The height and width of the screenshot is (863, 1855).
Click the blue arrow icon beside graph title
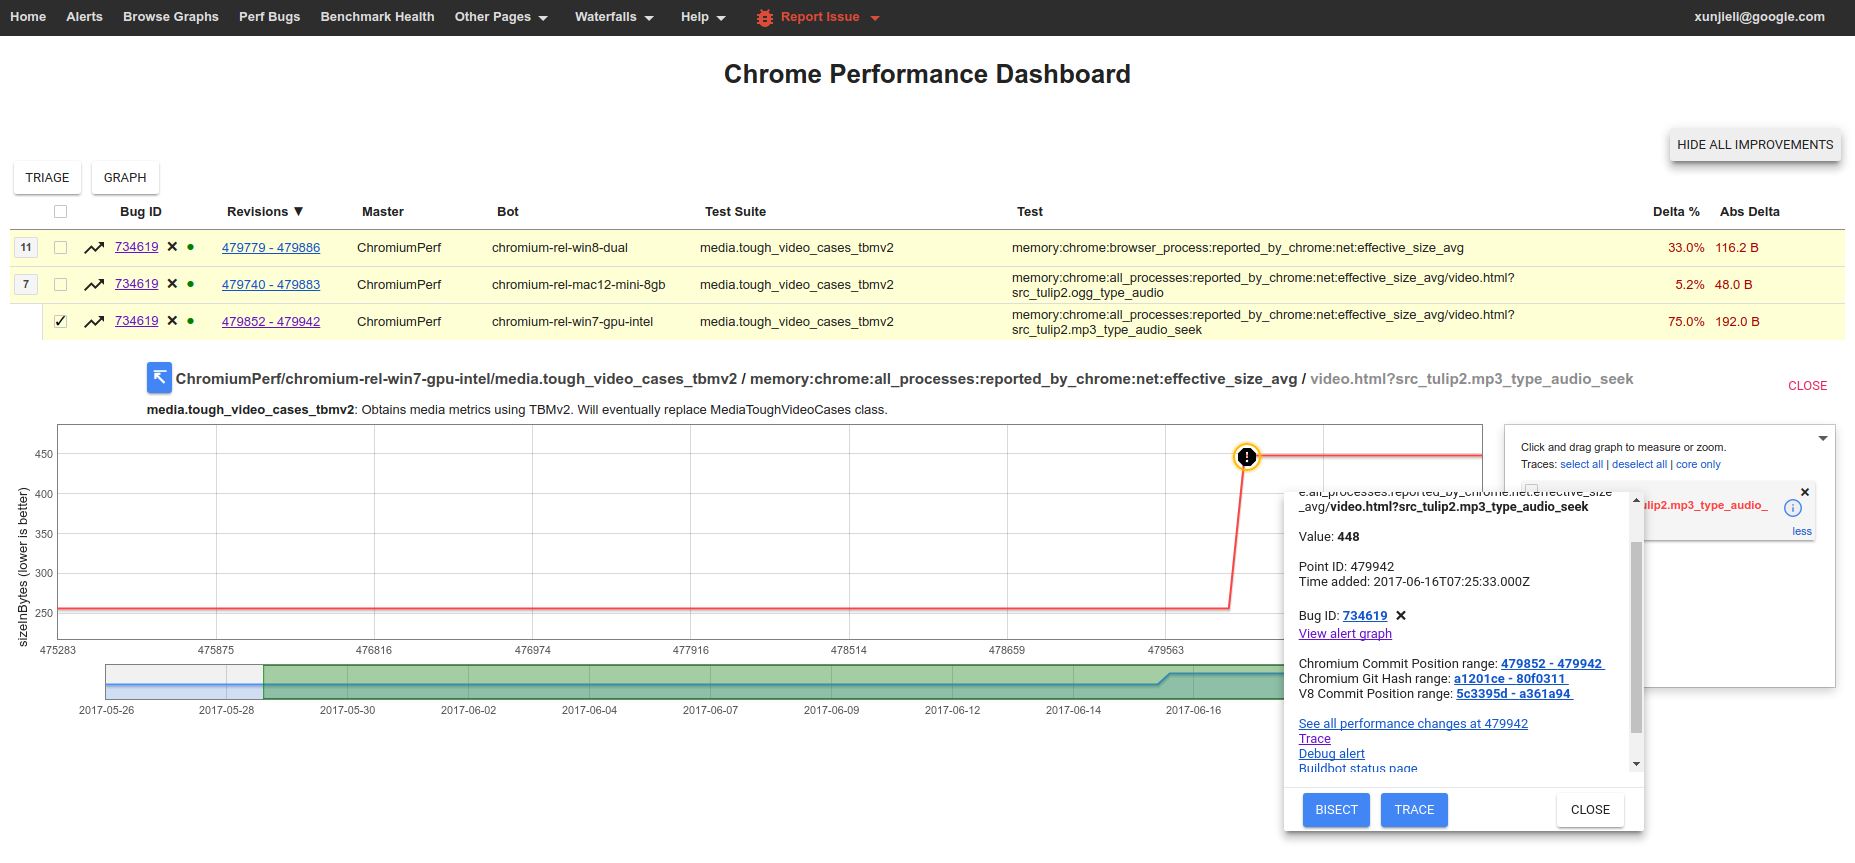tap(159, 378)
